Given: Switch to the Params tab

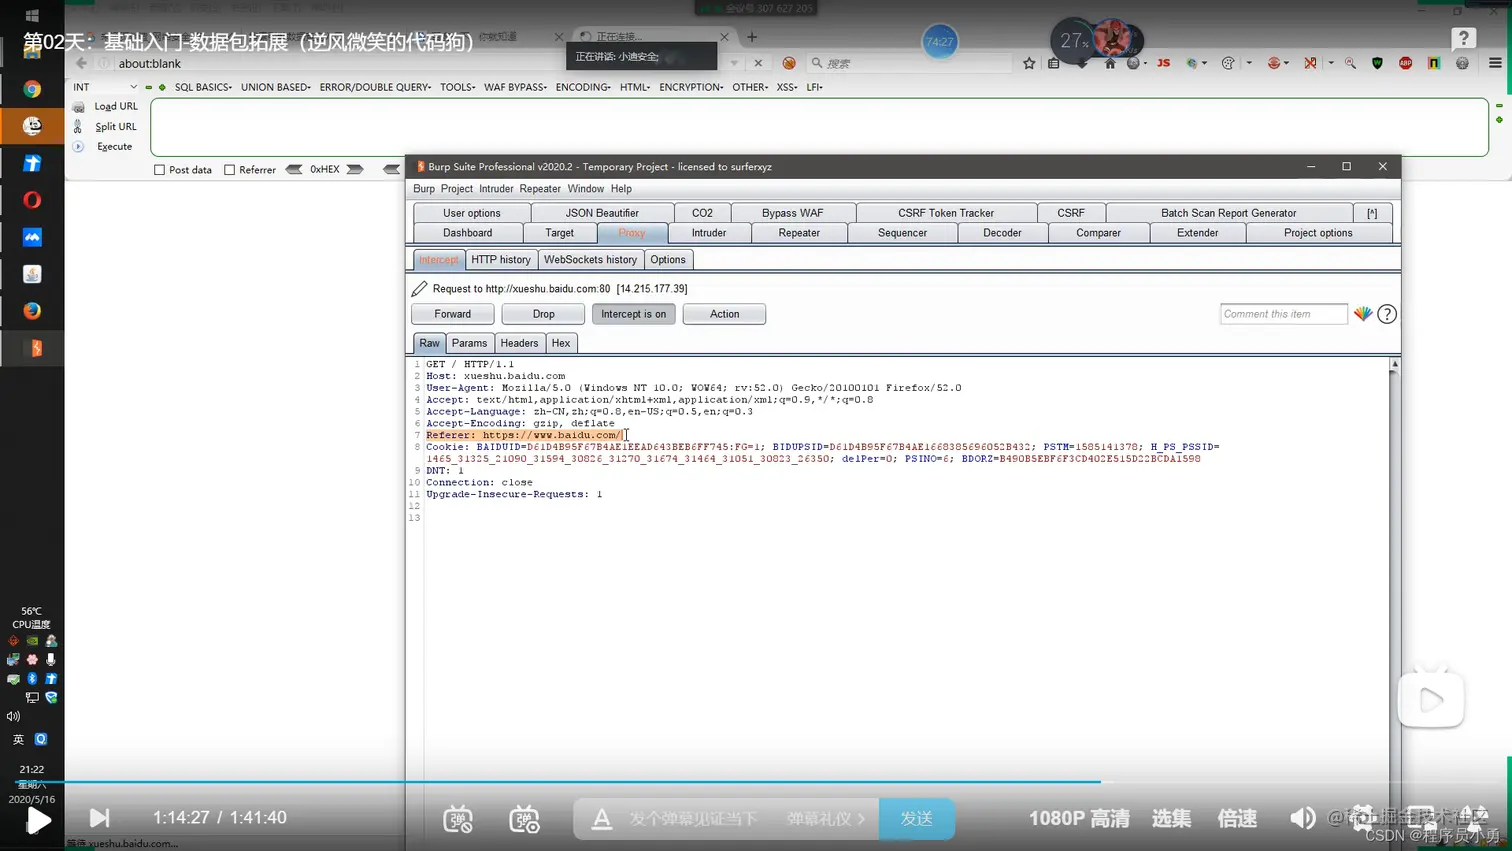Looking at the screenshot, I should (469, 343).
